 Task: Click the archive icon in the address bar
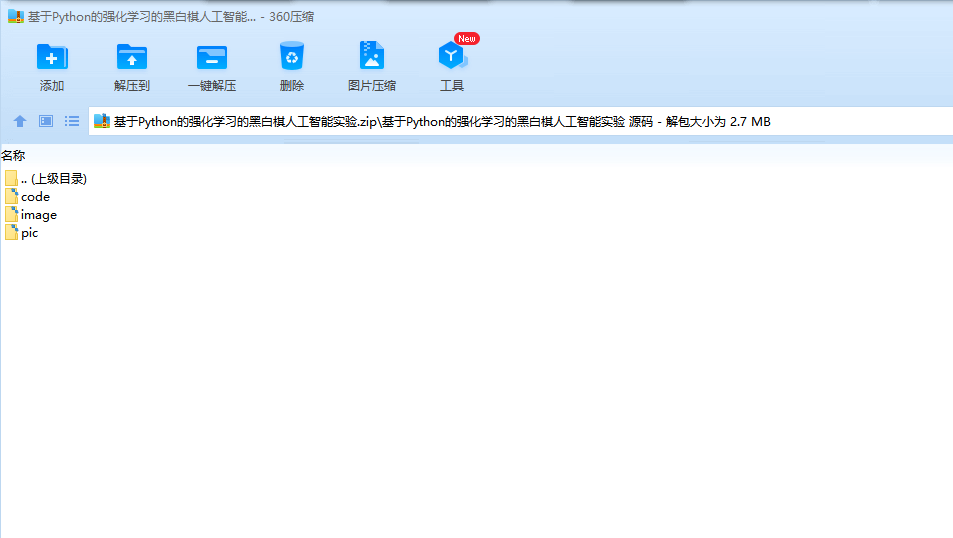(101, 121)
